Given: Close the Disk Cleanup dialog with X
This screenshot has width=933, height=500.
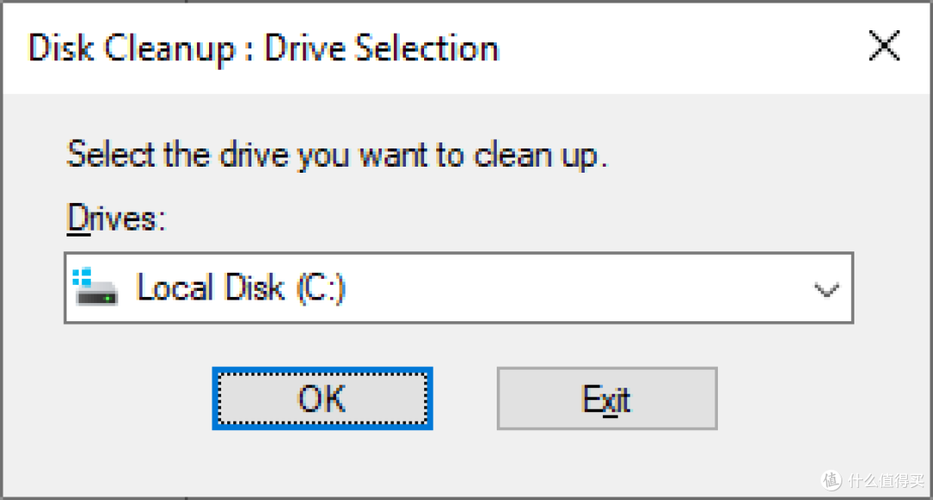Looking at the screenshot, I should pos(883,47).
